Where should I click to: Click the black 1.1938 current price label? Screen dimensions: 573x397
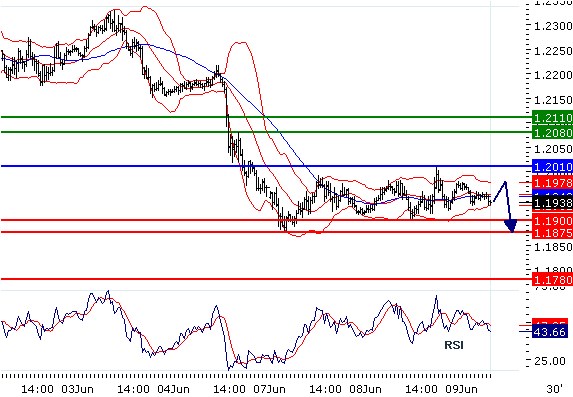pyautogui.click(x=553, y=203)
